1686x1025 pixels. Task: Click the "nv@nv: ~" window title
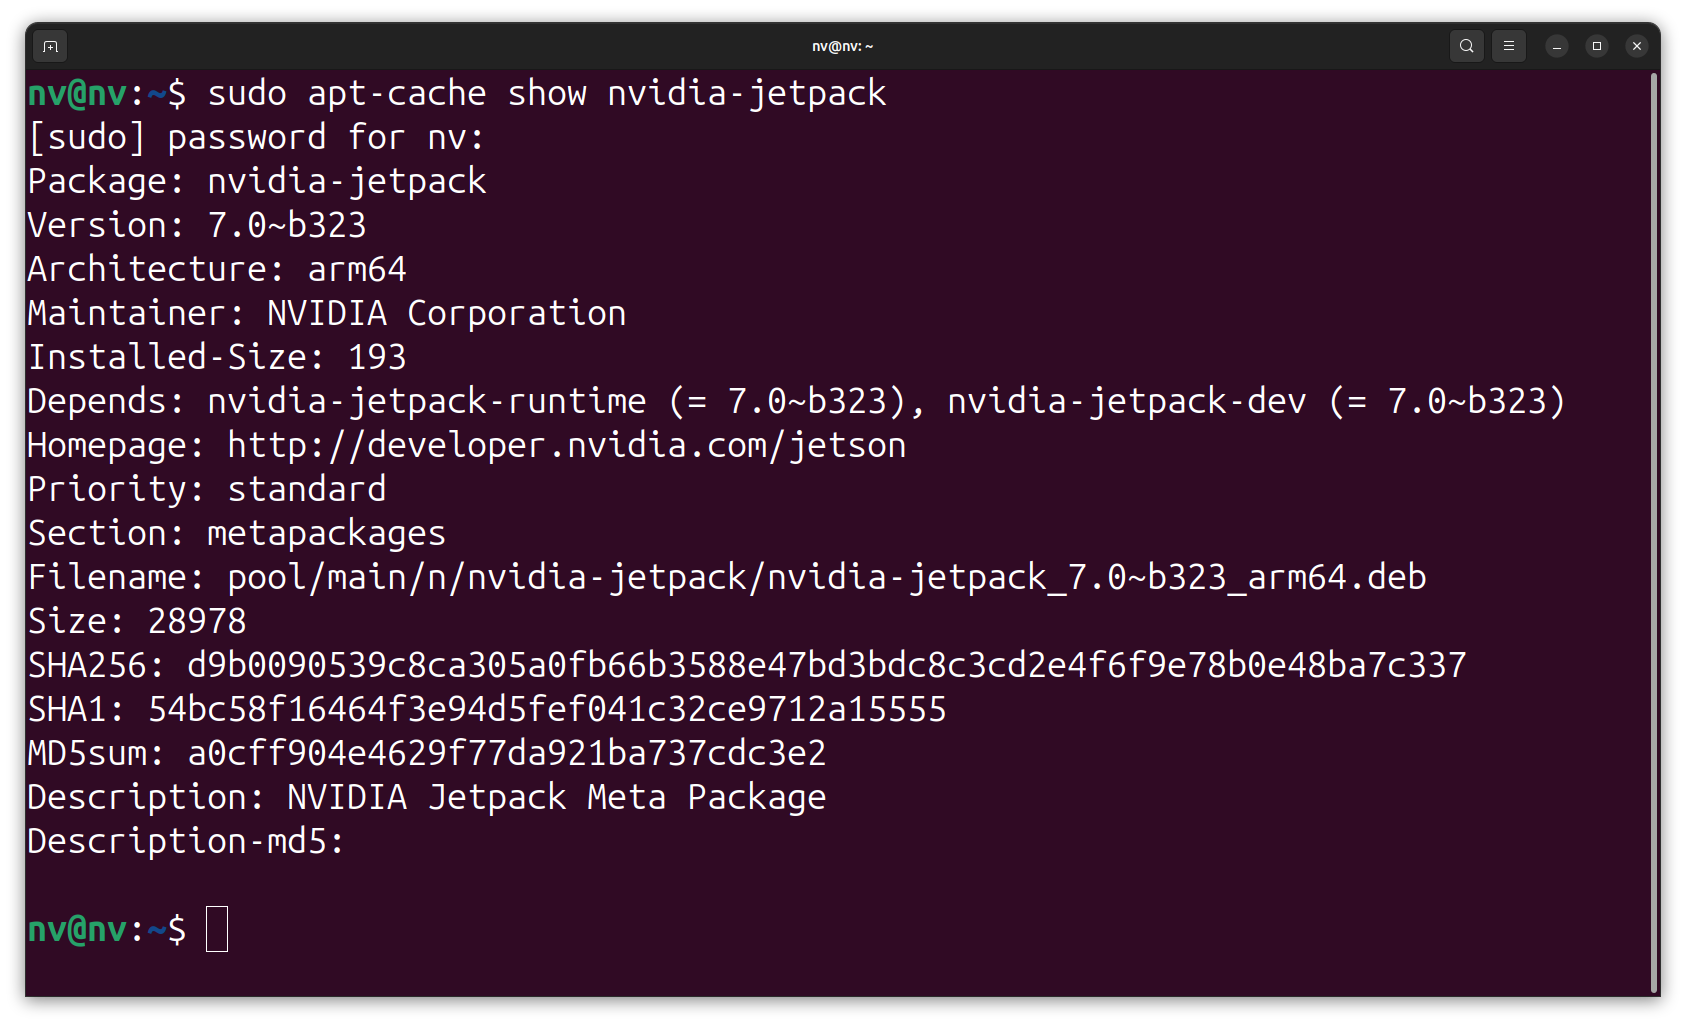842,46
